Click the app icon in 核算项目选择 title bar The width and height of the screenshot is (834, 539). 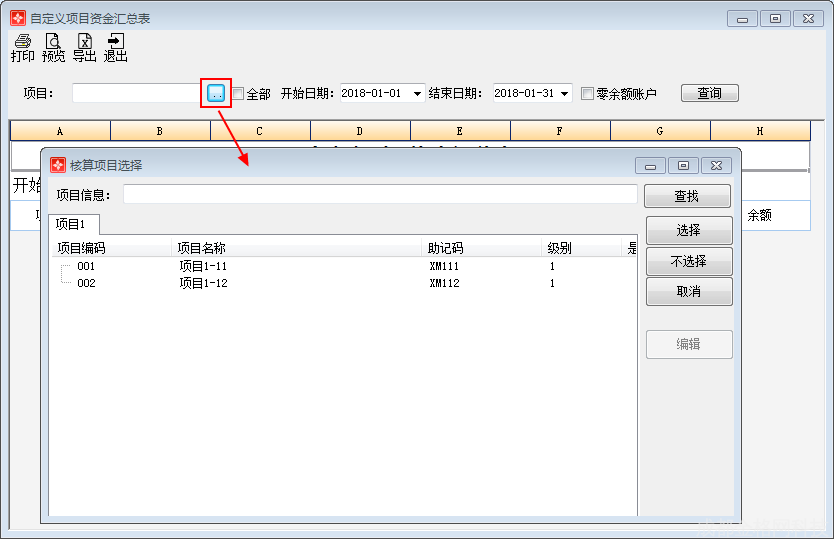tap(58, 165)
